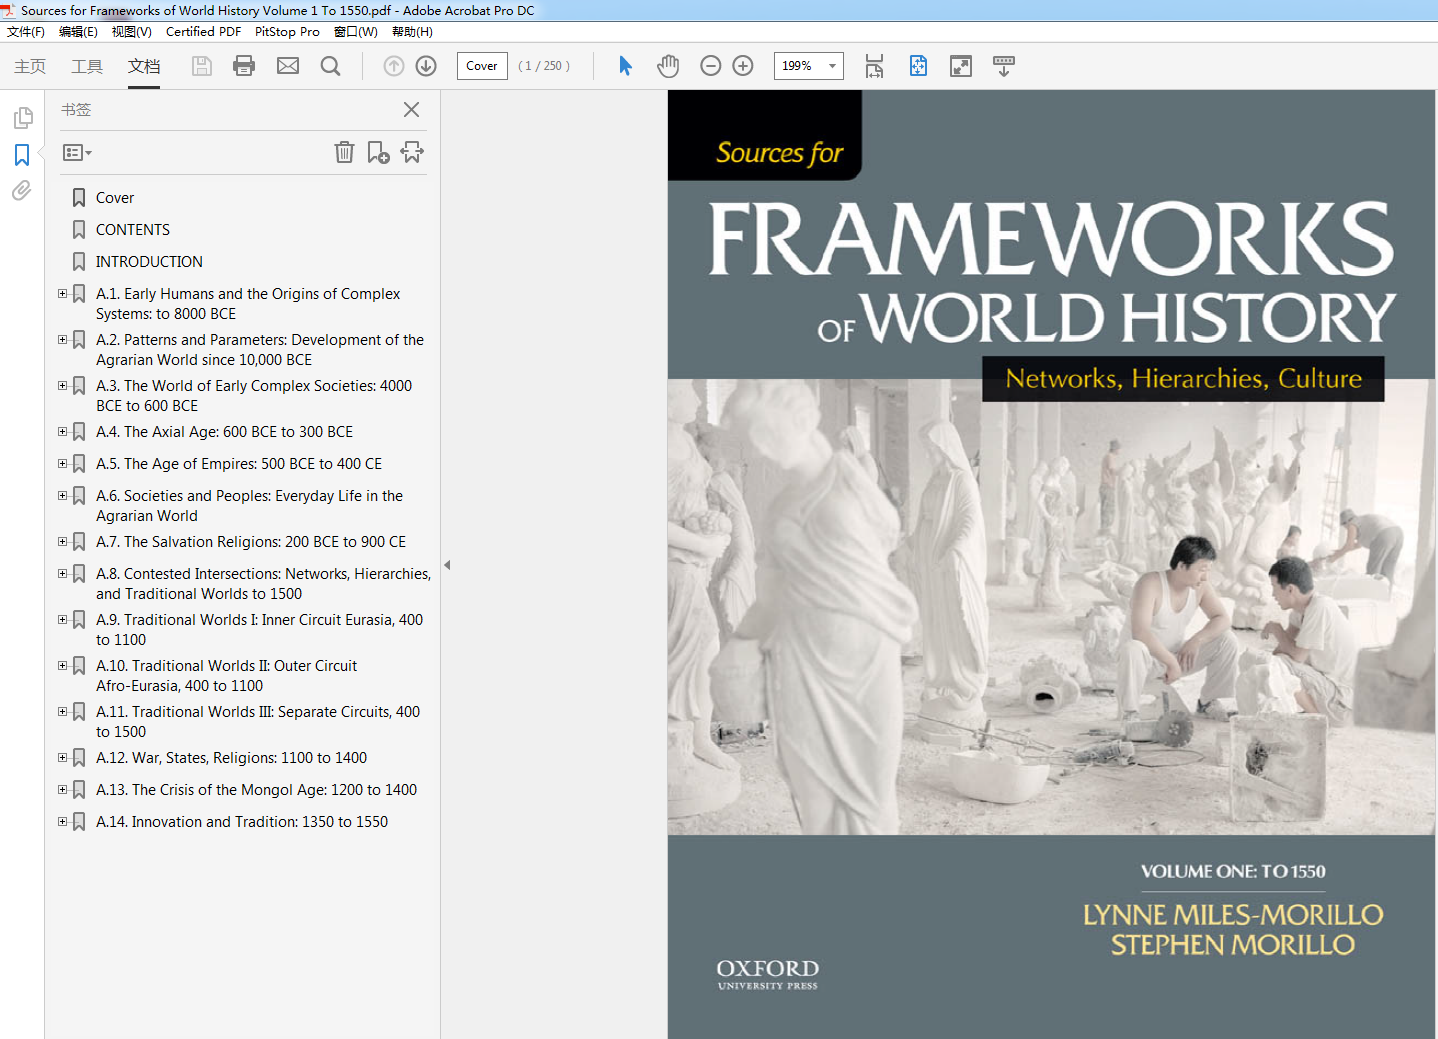1438x1039 pixels.
Task: Enable fit width scrolling icon
Action: pyautogui.click(x=874, y=66)
